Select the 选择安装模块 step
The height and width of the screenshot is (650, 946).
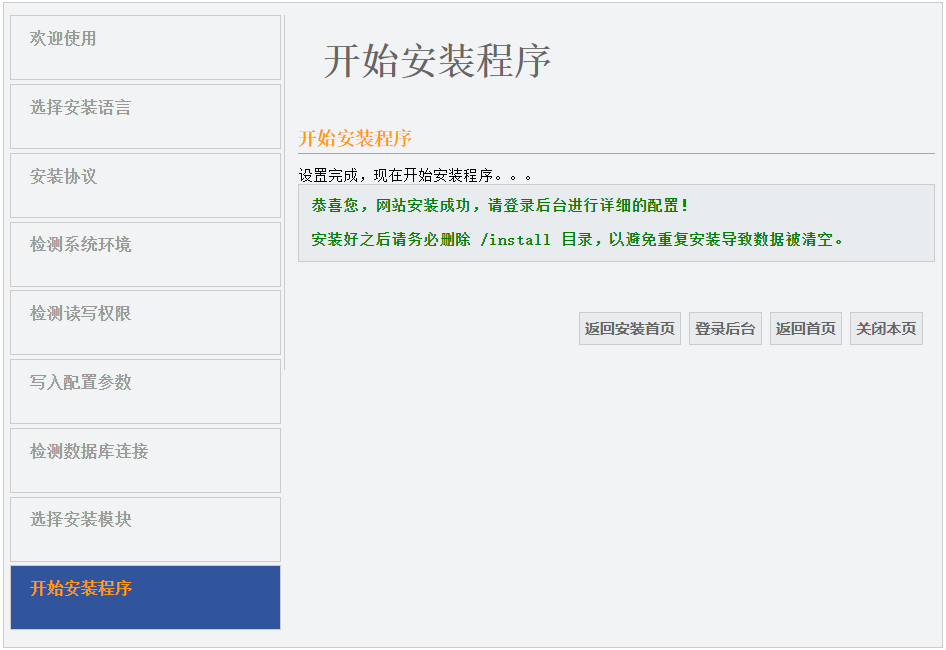(x=145, y=529)
